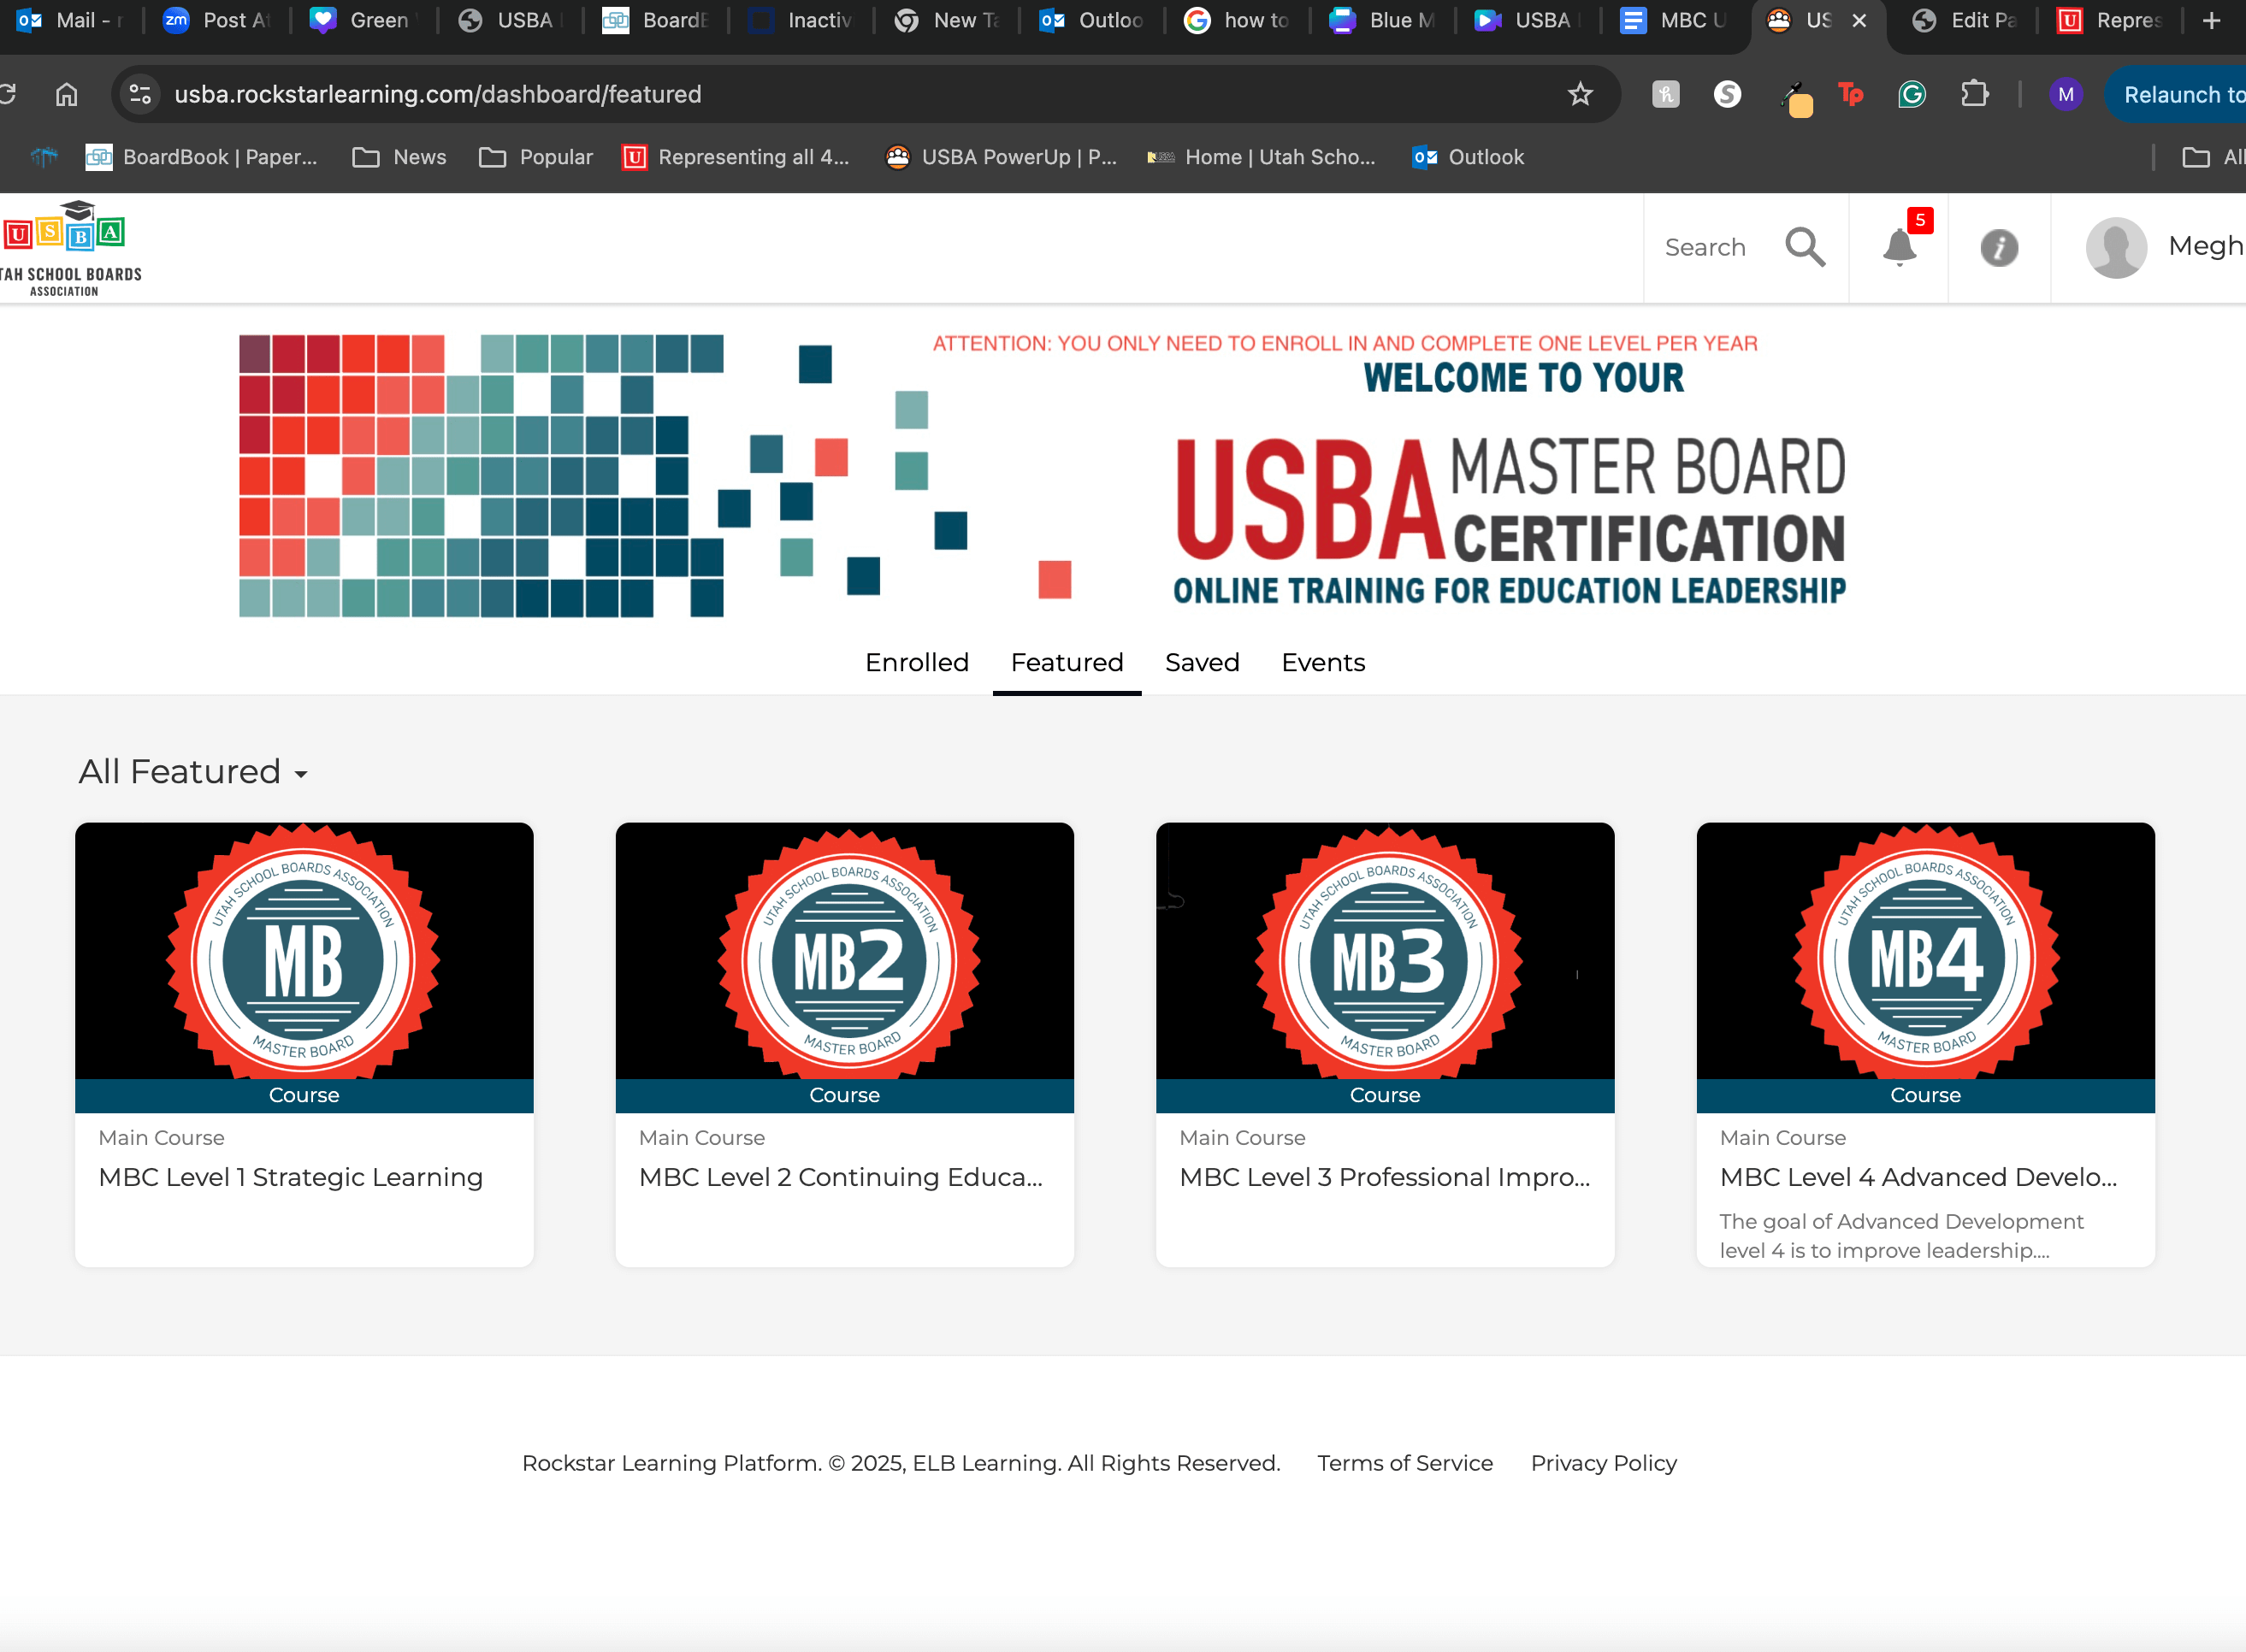Open the BoardBook bookmark
Viewport: 2246px width, 1652px height.
pos(201,157)
